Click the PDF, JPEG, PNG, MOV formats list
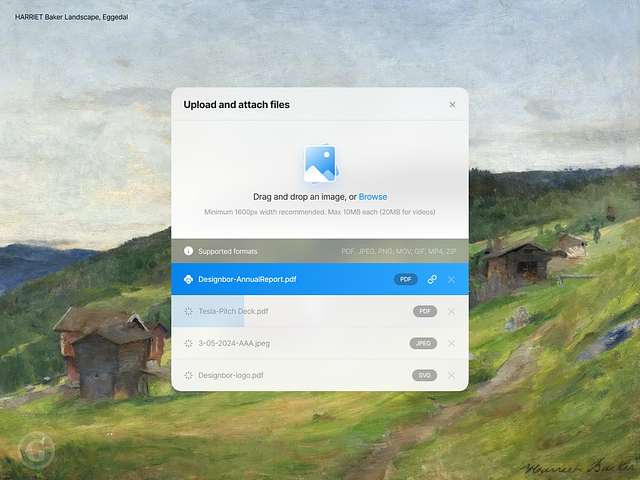Viewport: 640px width, 480px height. (x=399, y=251)
